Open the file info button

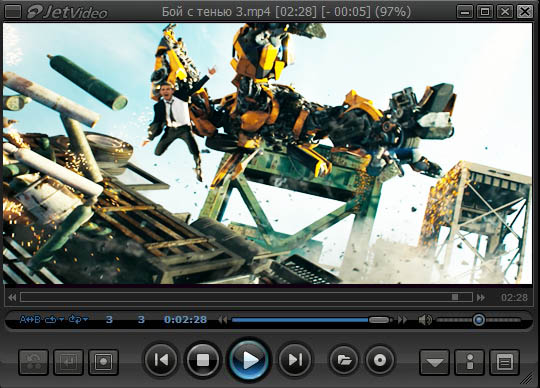coord(470,362)
